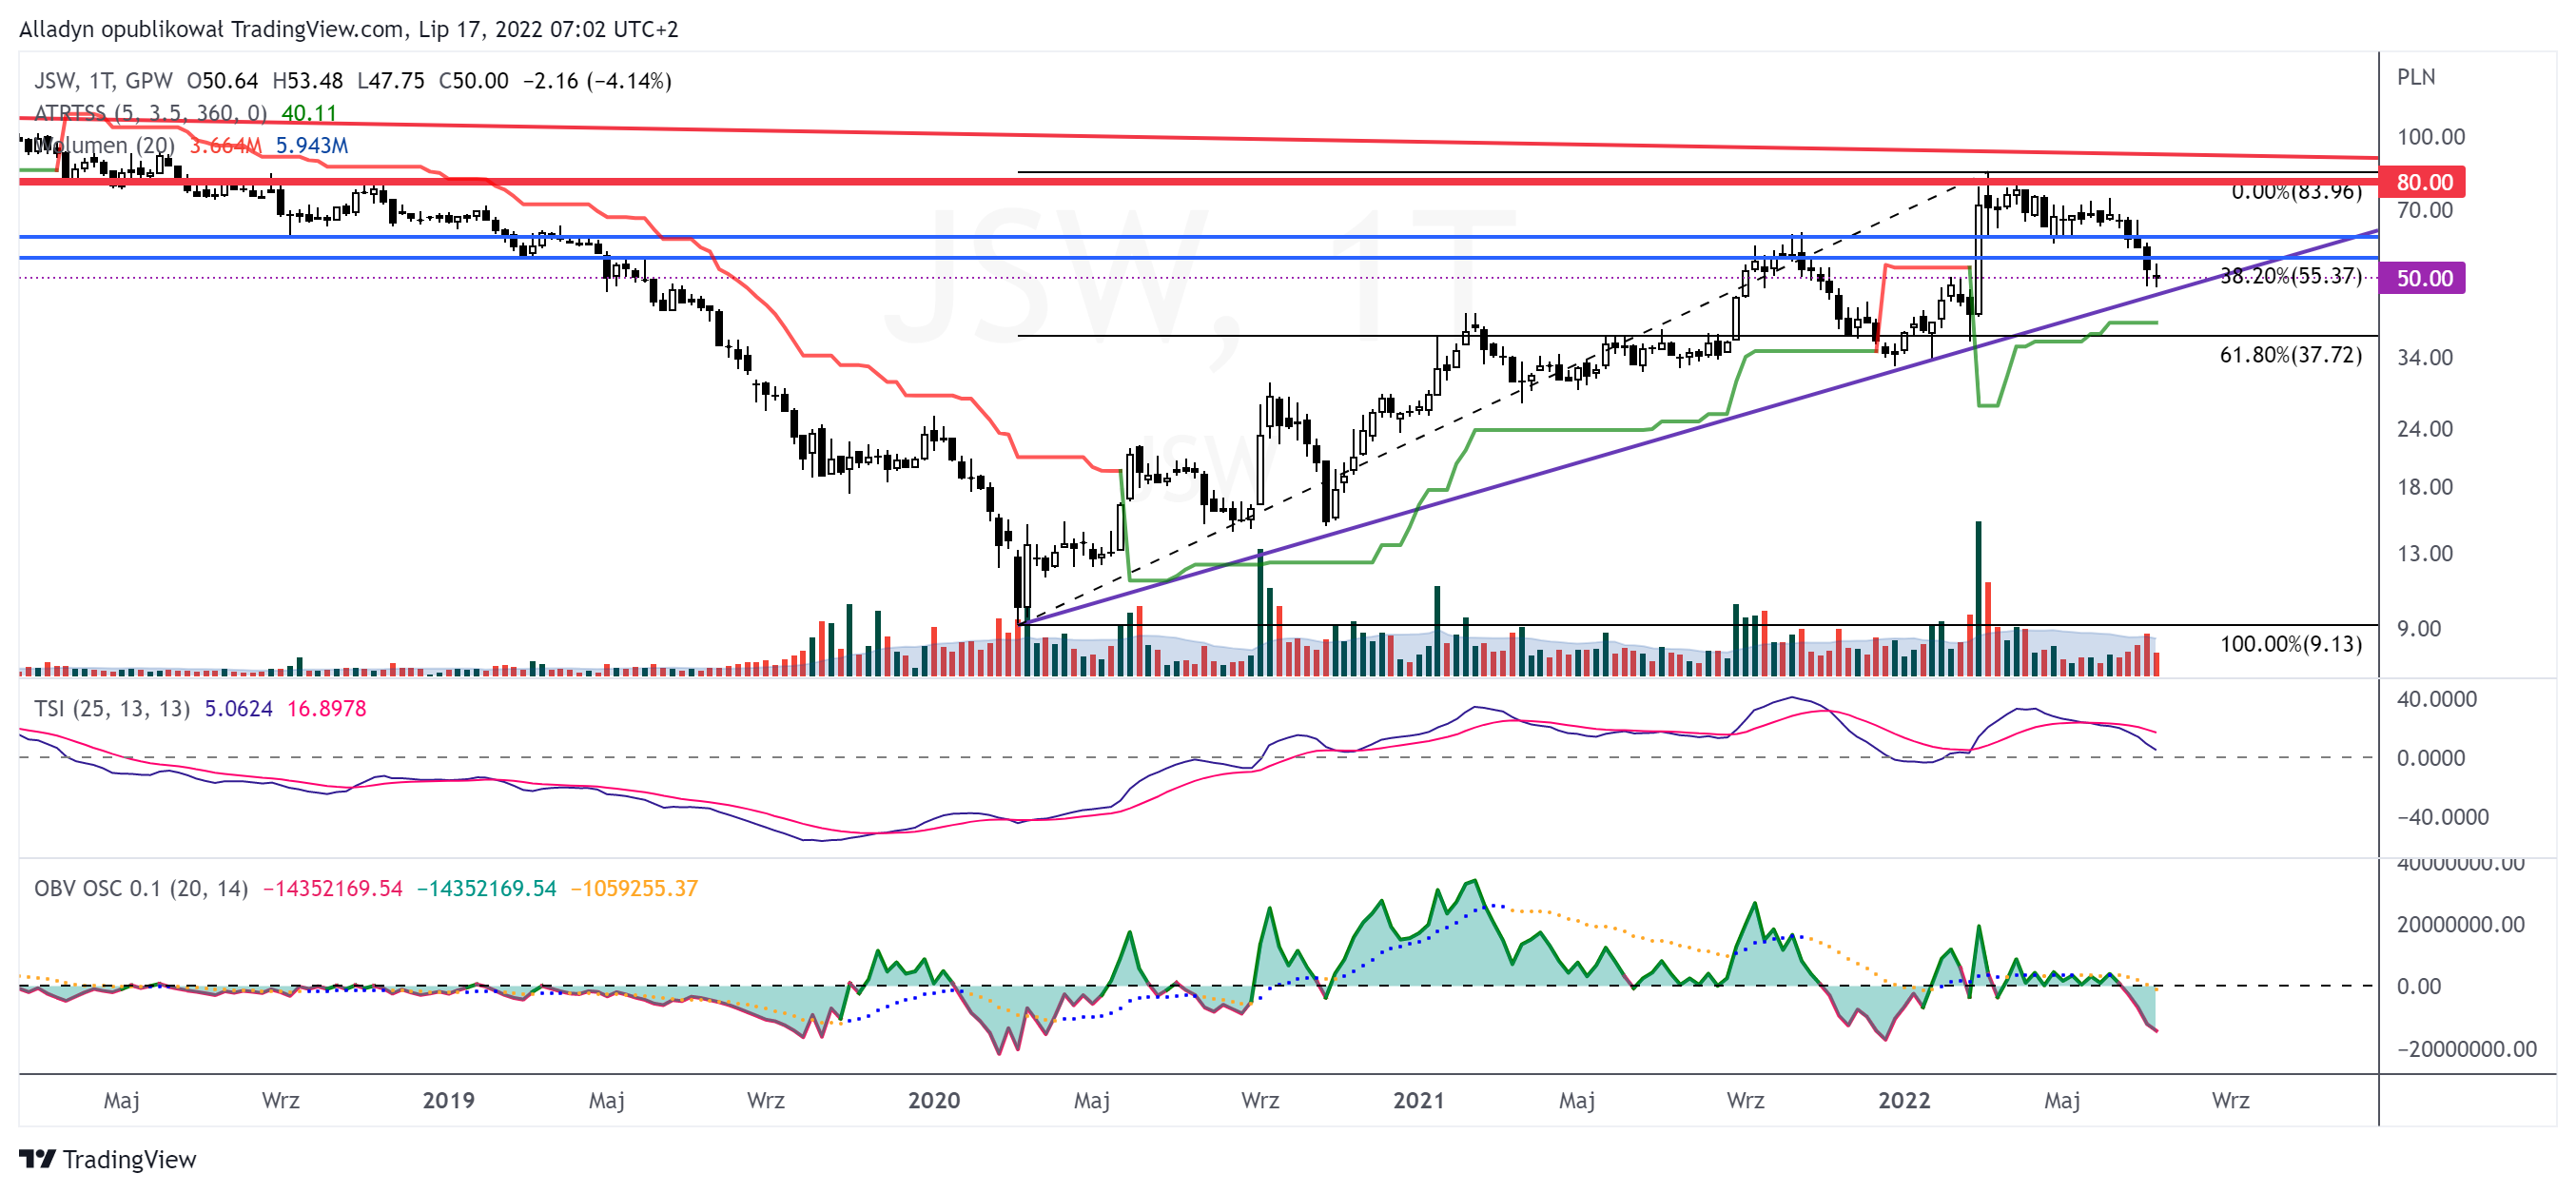Click the 38.20%(55.37) Fibonacci level label

pyautogui.click(x=2290, y=275)
